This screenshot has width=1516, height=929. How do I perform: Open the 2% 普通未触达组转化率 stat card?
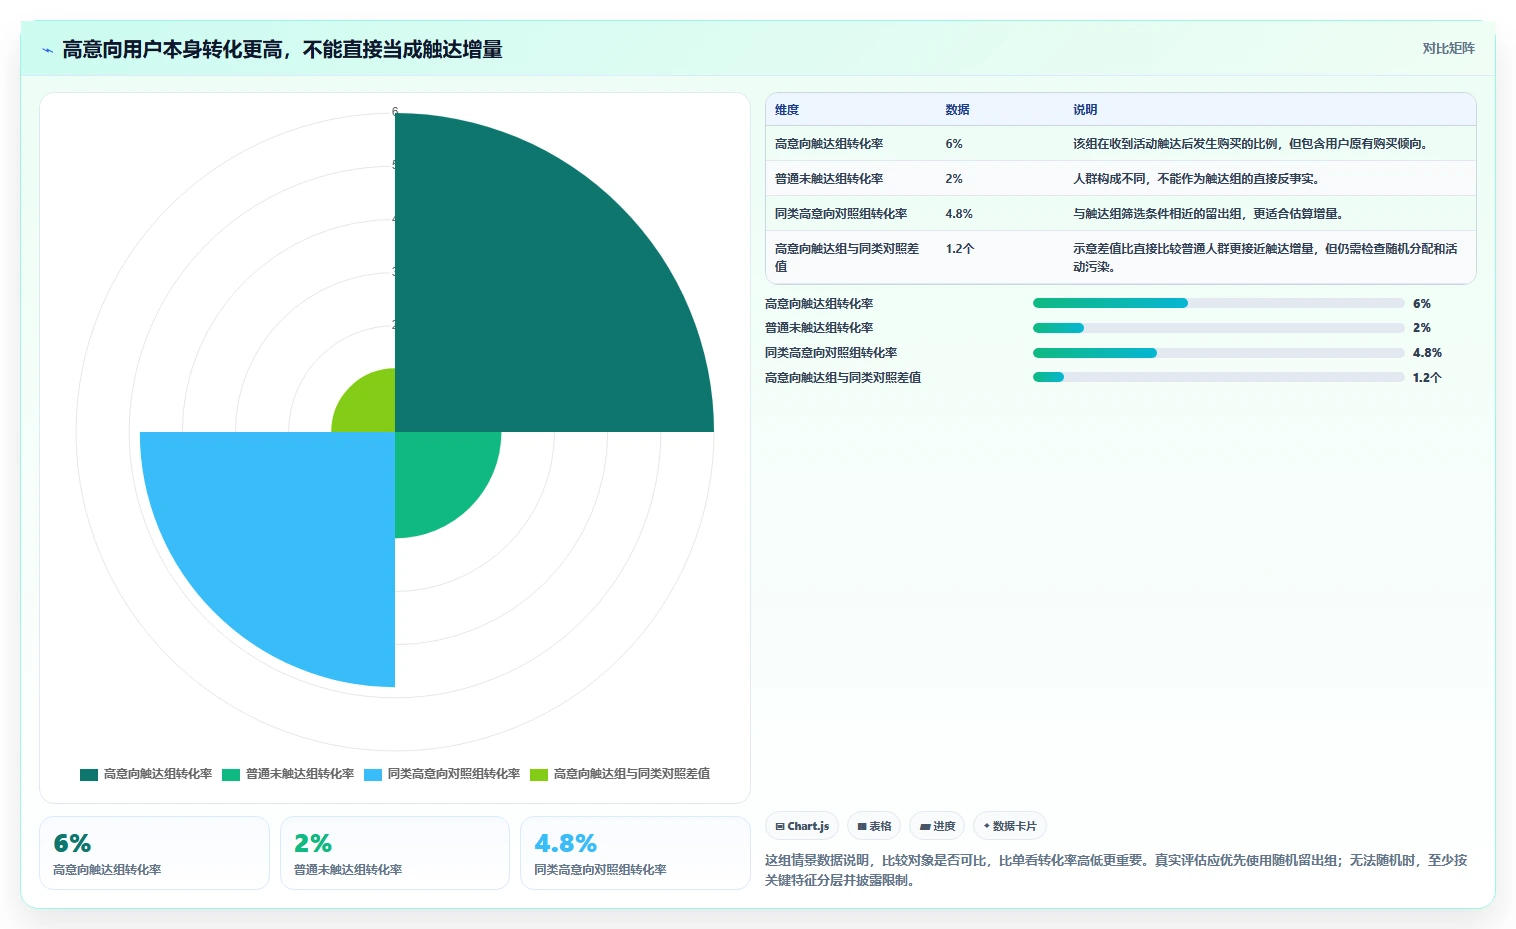pyautogui.click(x=395, y=853)
